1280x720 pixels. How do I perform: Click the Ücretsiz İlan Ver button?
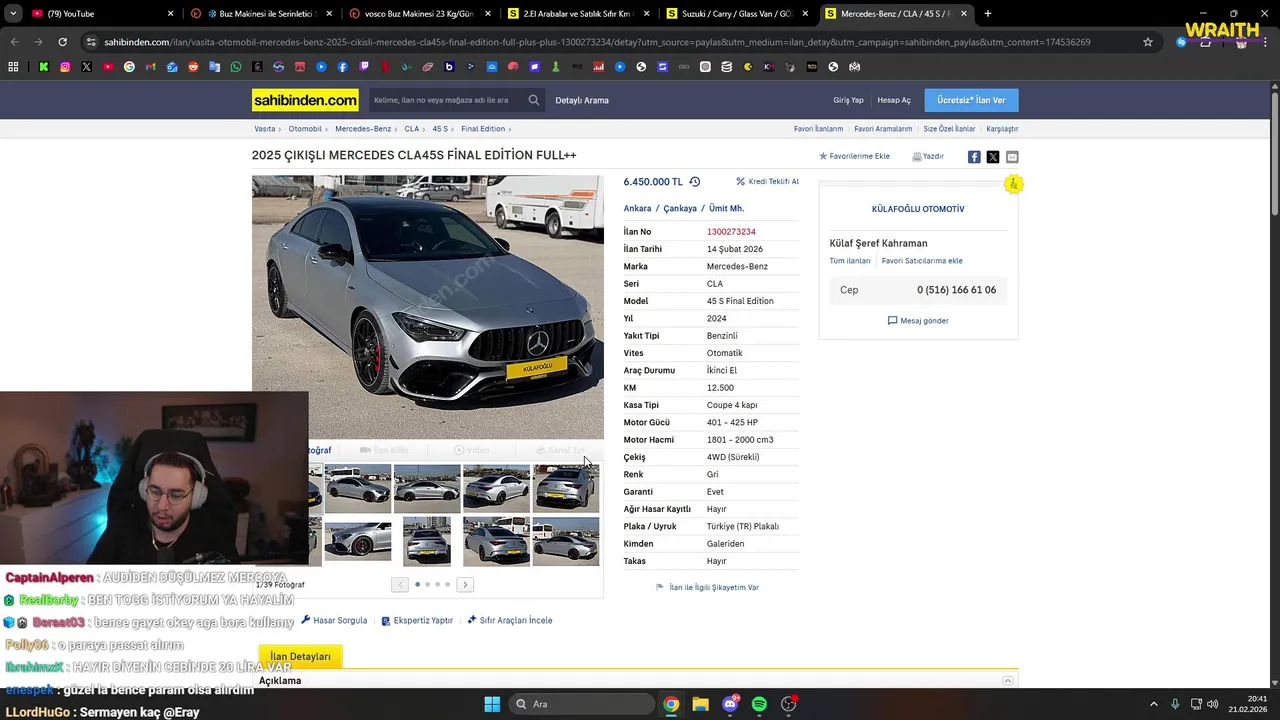pos(971,100)
